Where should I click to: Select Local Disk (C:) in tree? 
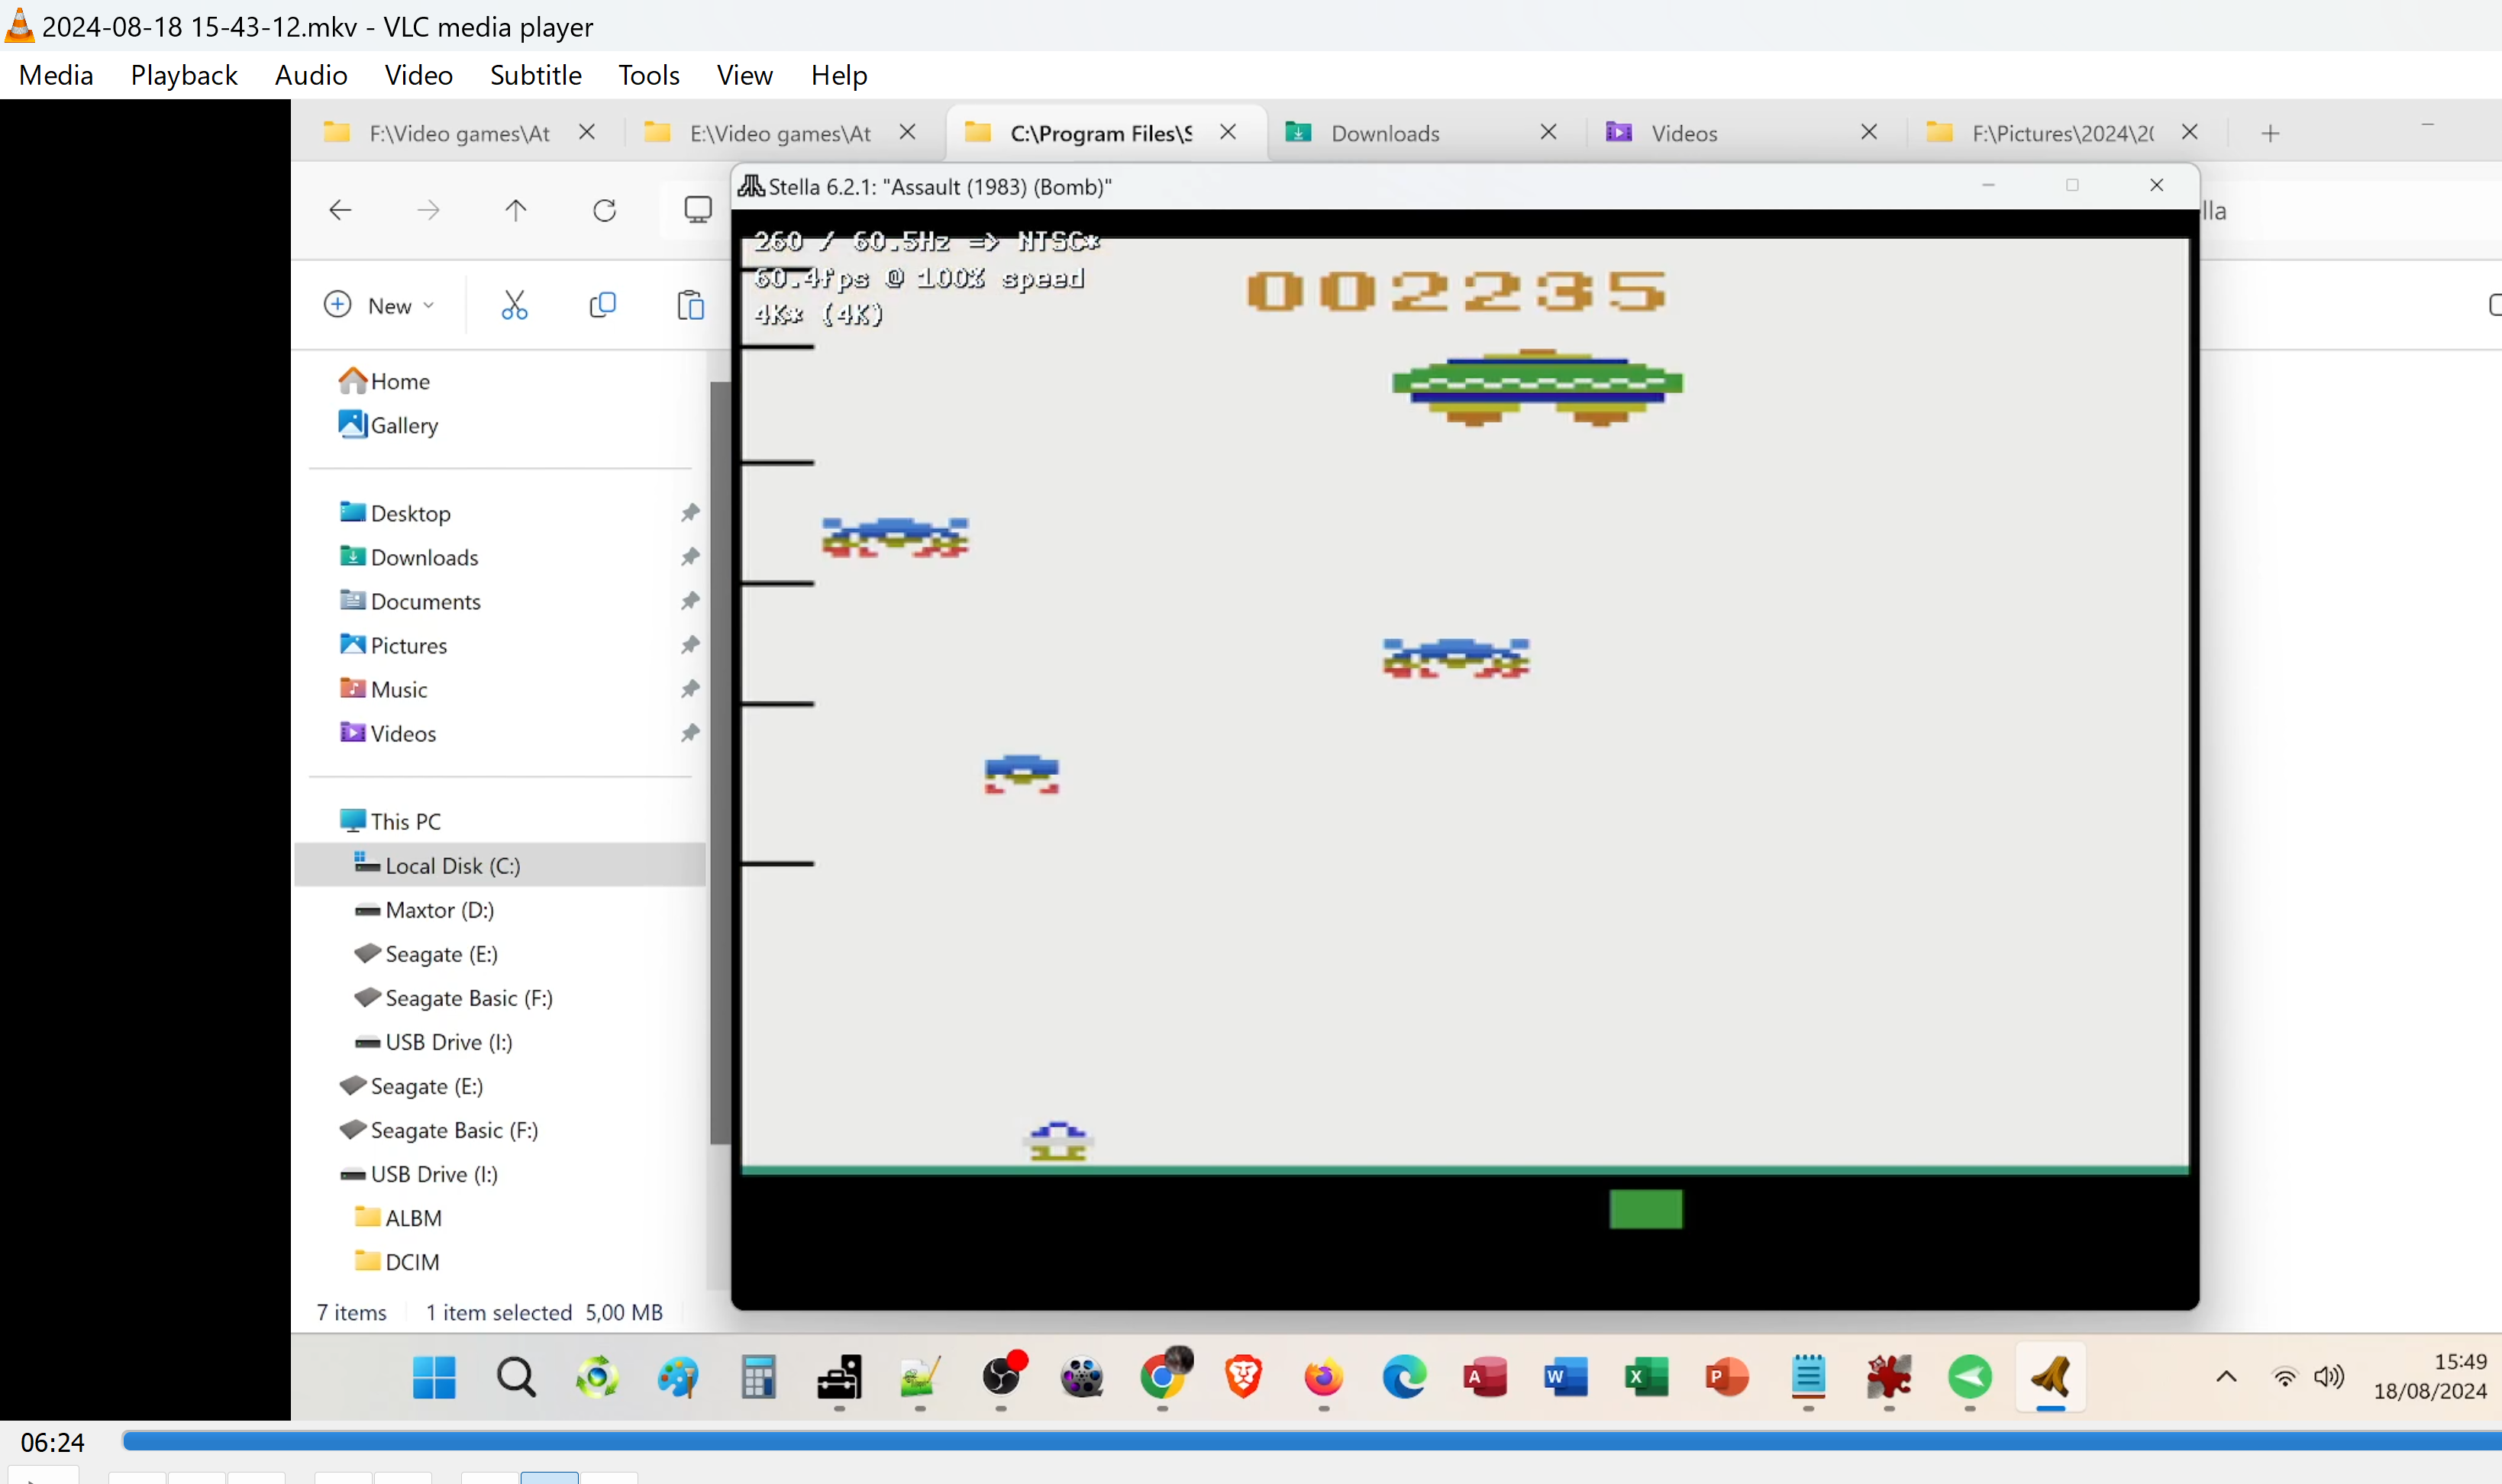pyautogui.click(x=452, y=865)
